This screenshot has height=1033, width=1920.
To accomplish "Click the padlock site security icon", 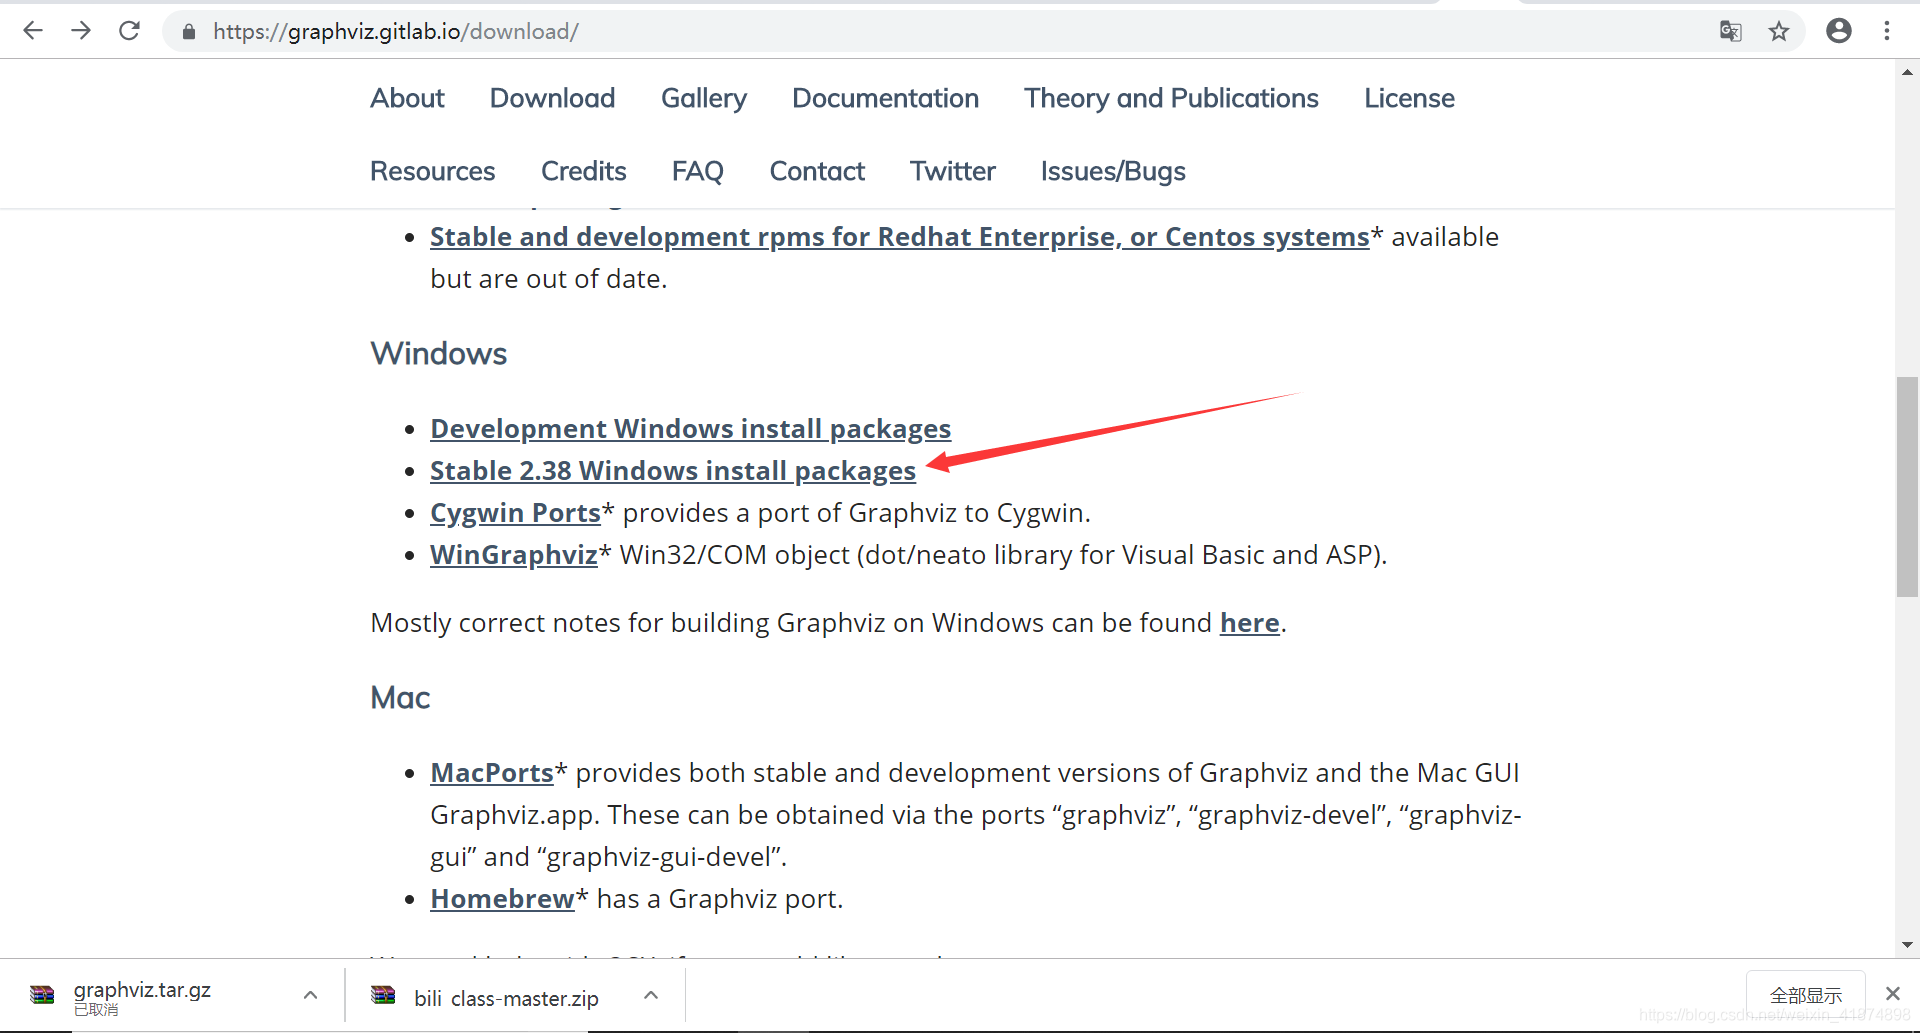I will tap(188, 32).
